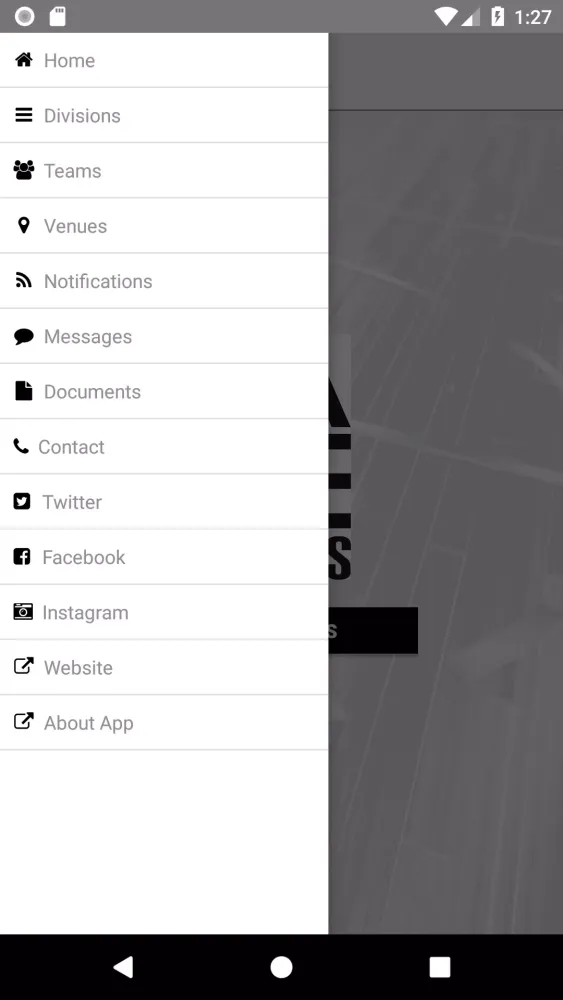Select the Divisions hamburger-lines icon
The image size is (563, 1000).
click(24, 115)
